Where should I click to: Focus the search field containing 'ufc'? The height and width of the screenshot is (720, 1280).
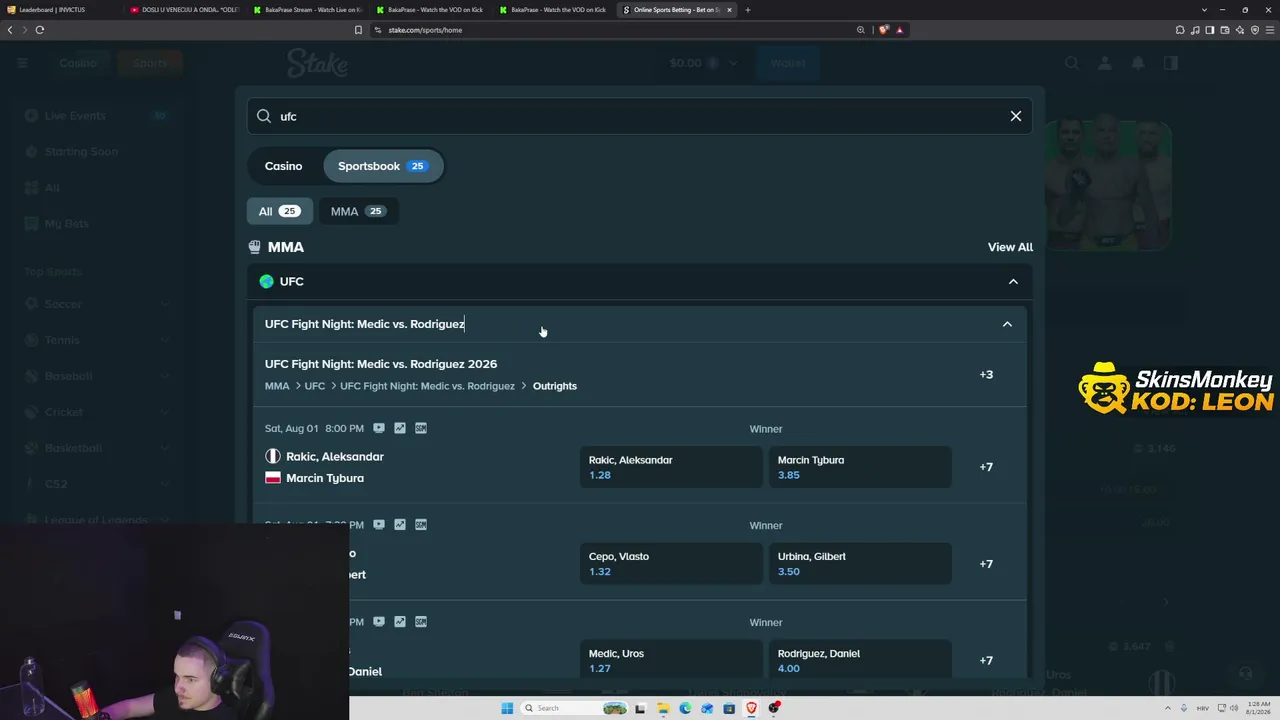[640, 116]
